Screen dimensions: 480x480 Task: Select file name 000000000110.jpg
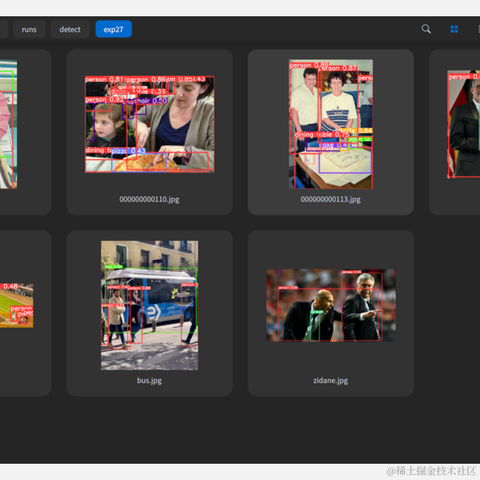click(x=149, y=199)
